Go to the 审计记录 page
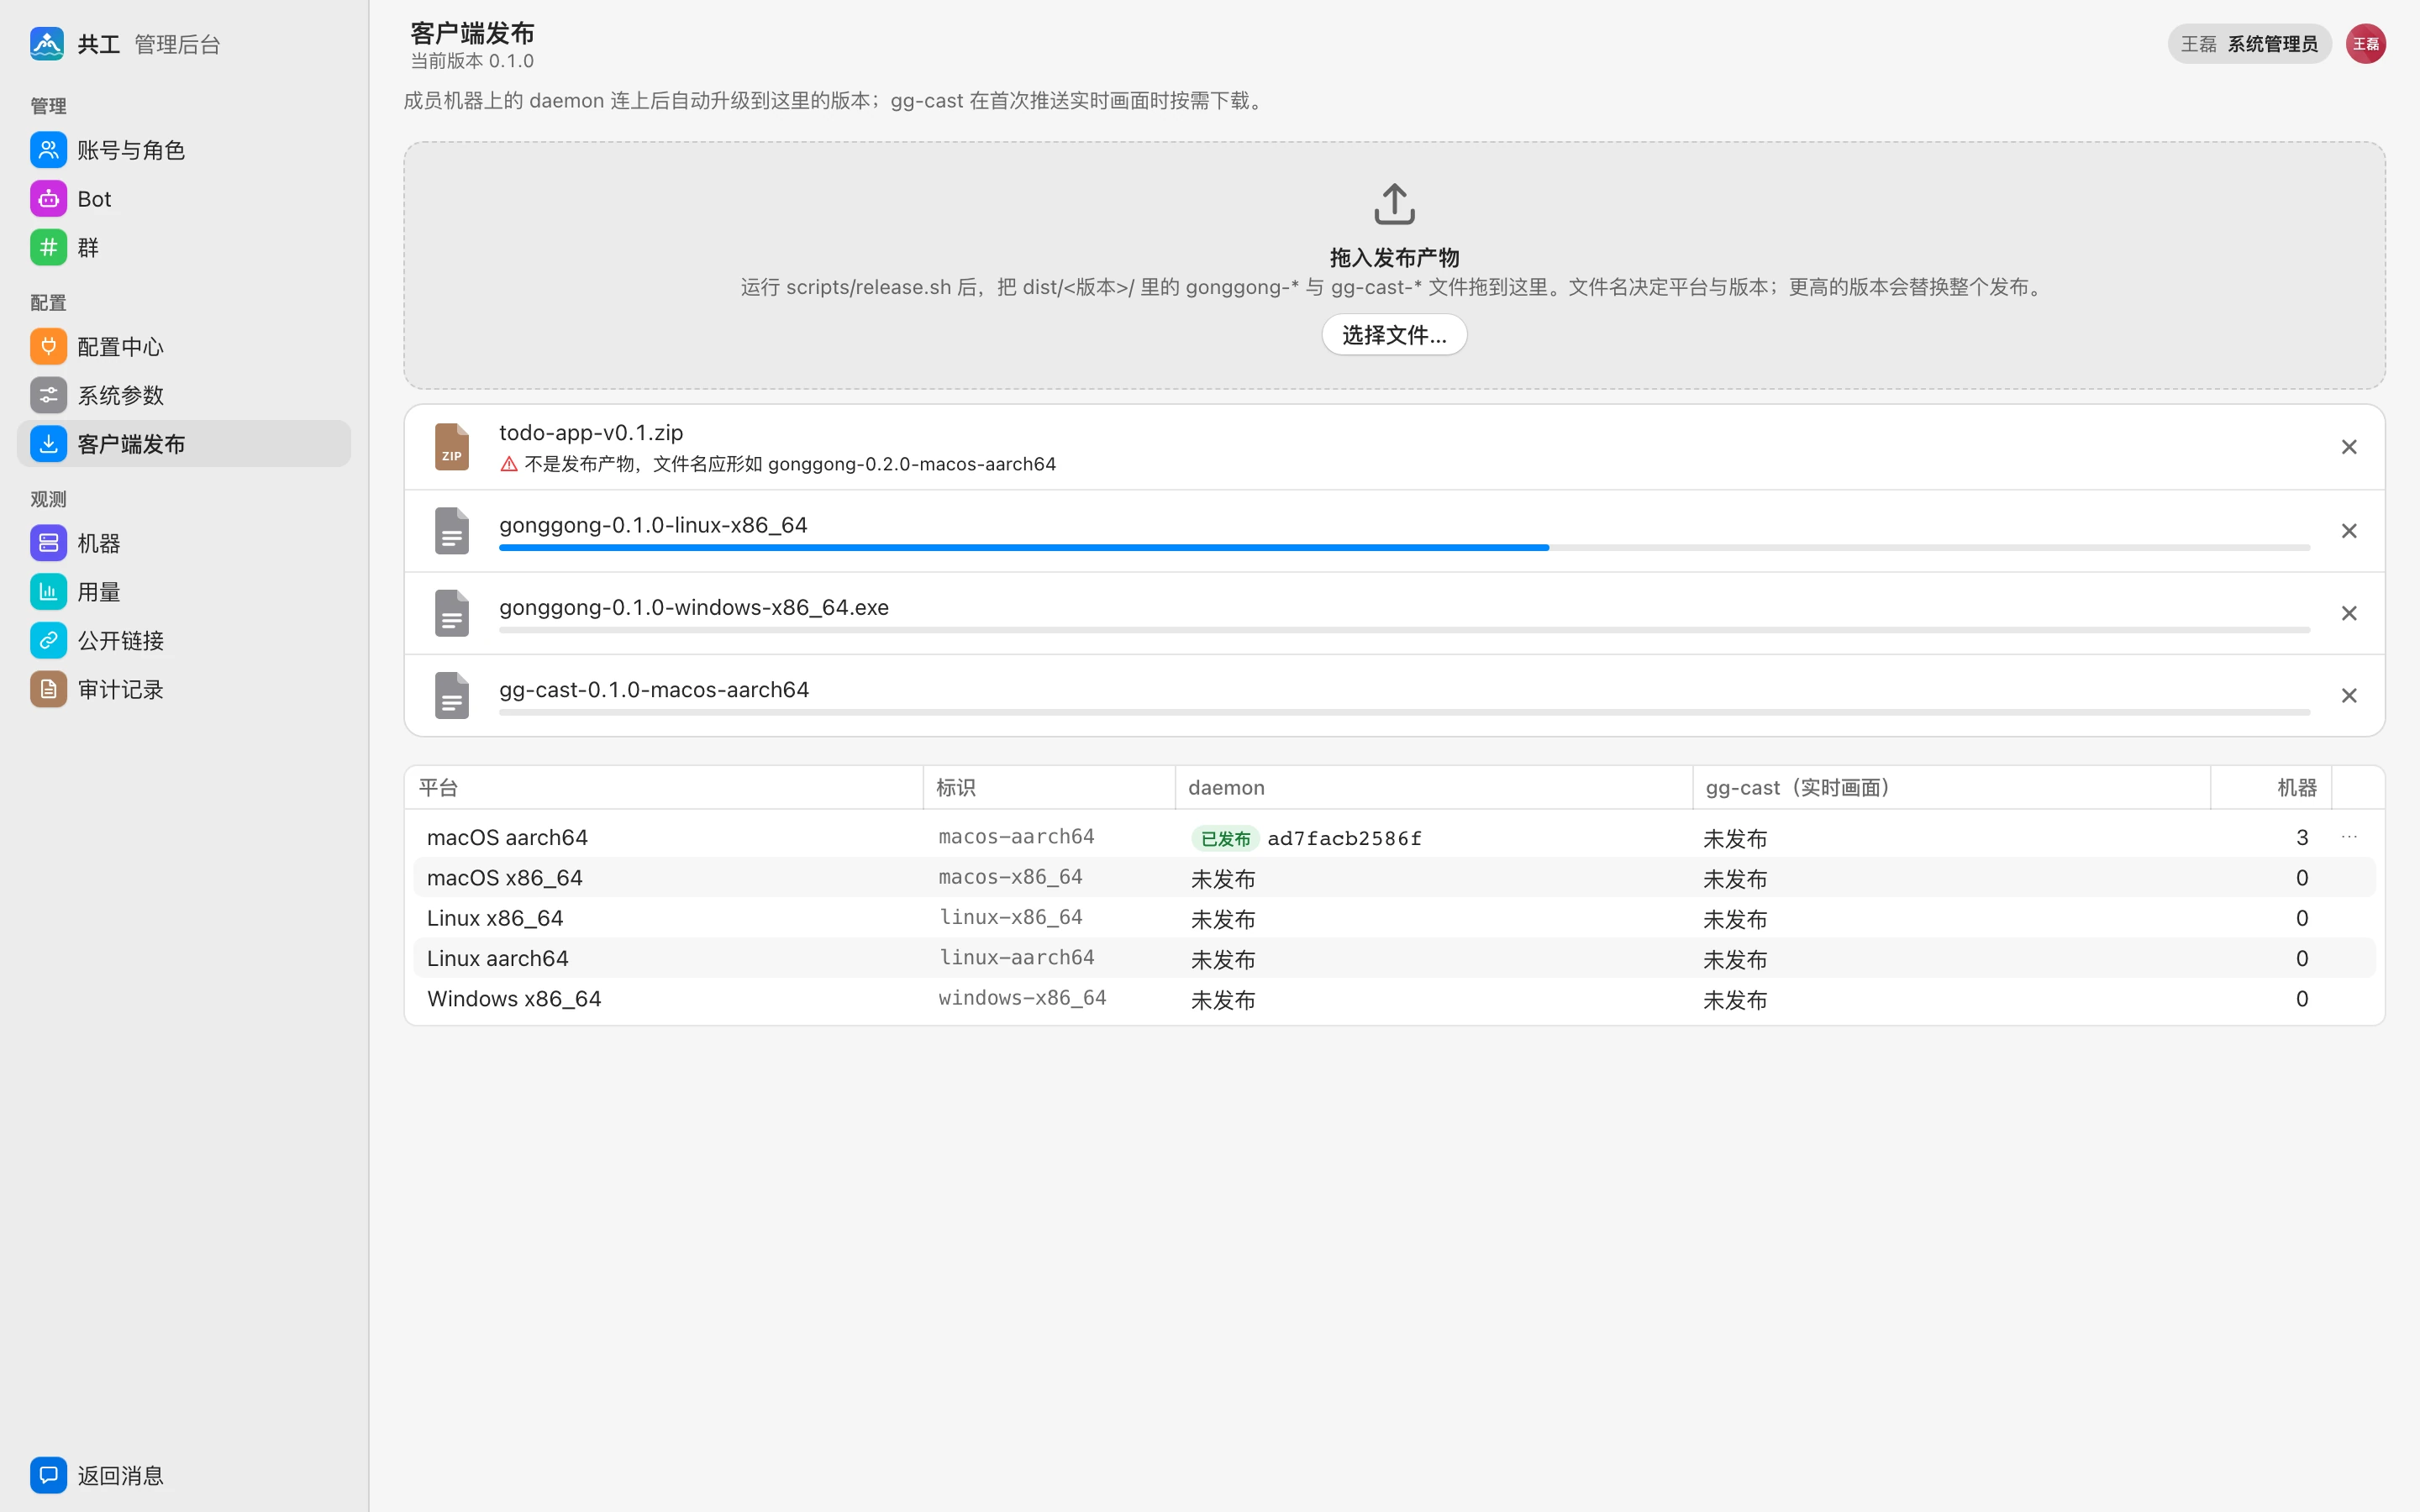Viewport: 2420px width, 1512px height. click(x=184, y=689)
